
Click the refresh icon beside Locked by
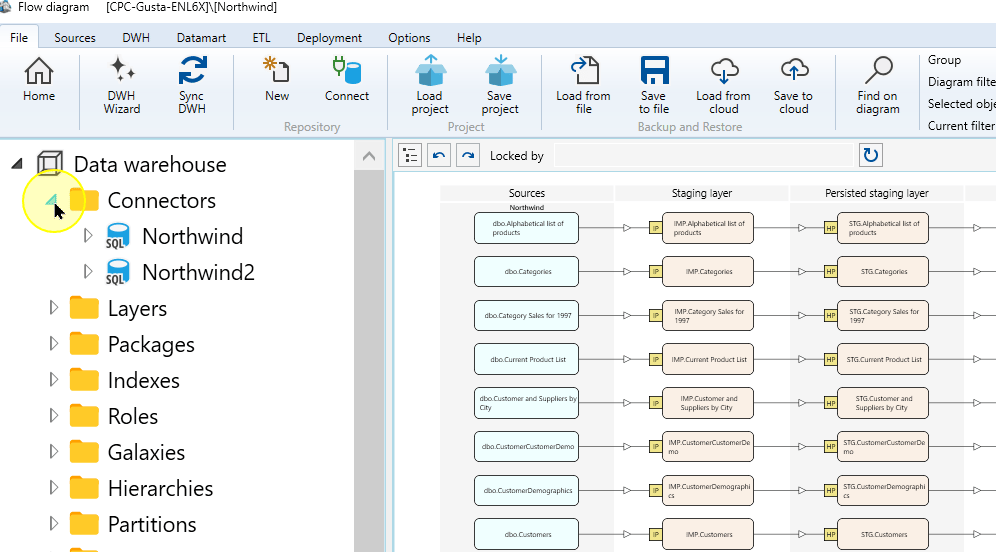[x=871, y=155]
